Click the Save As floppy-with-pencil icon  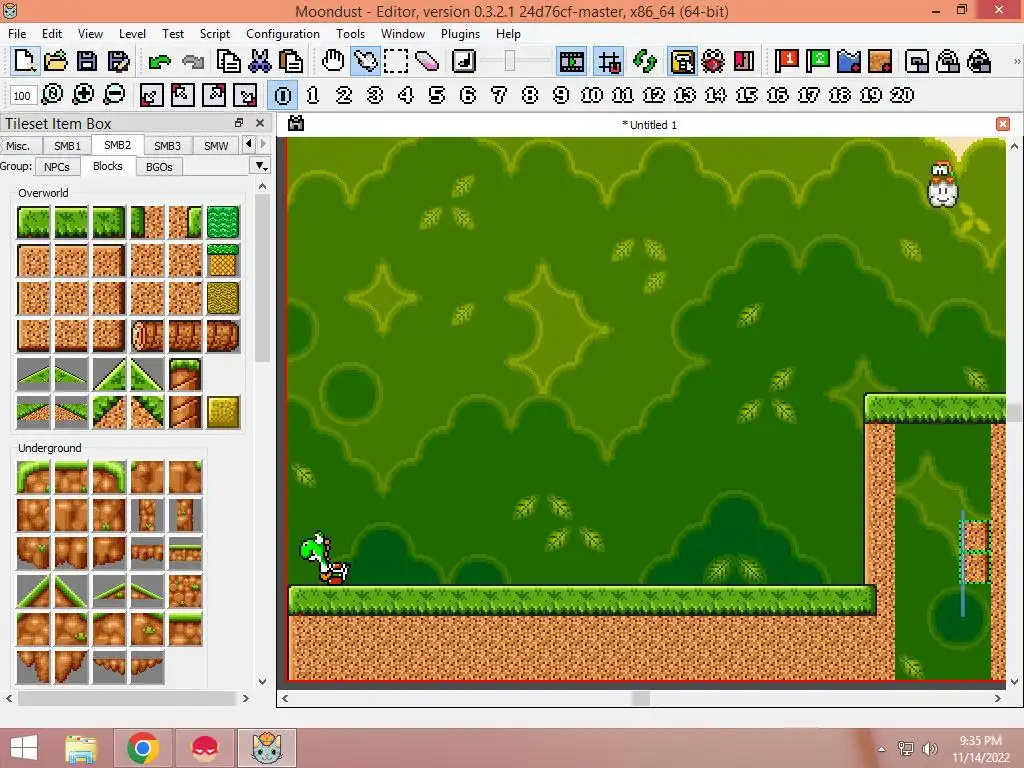tap(118, 61)
